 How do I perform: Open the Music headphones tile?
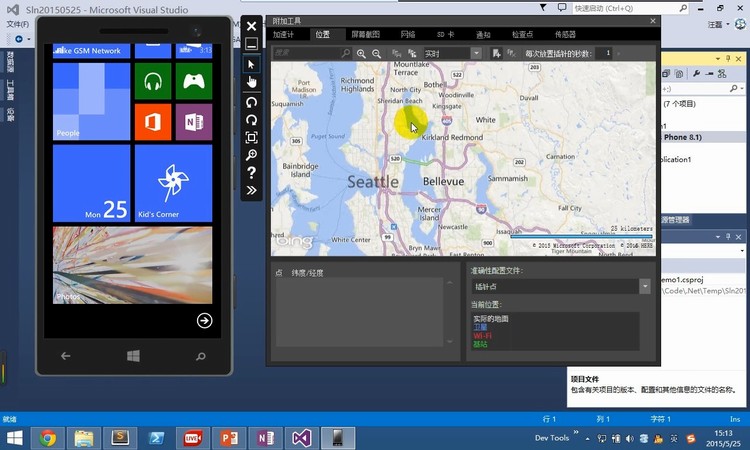click(x=153, y=81)
